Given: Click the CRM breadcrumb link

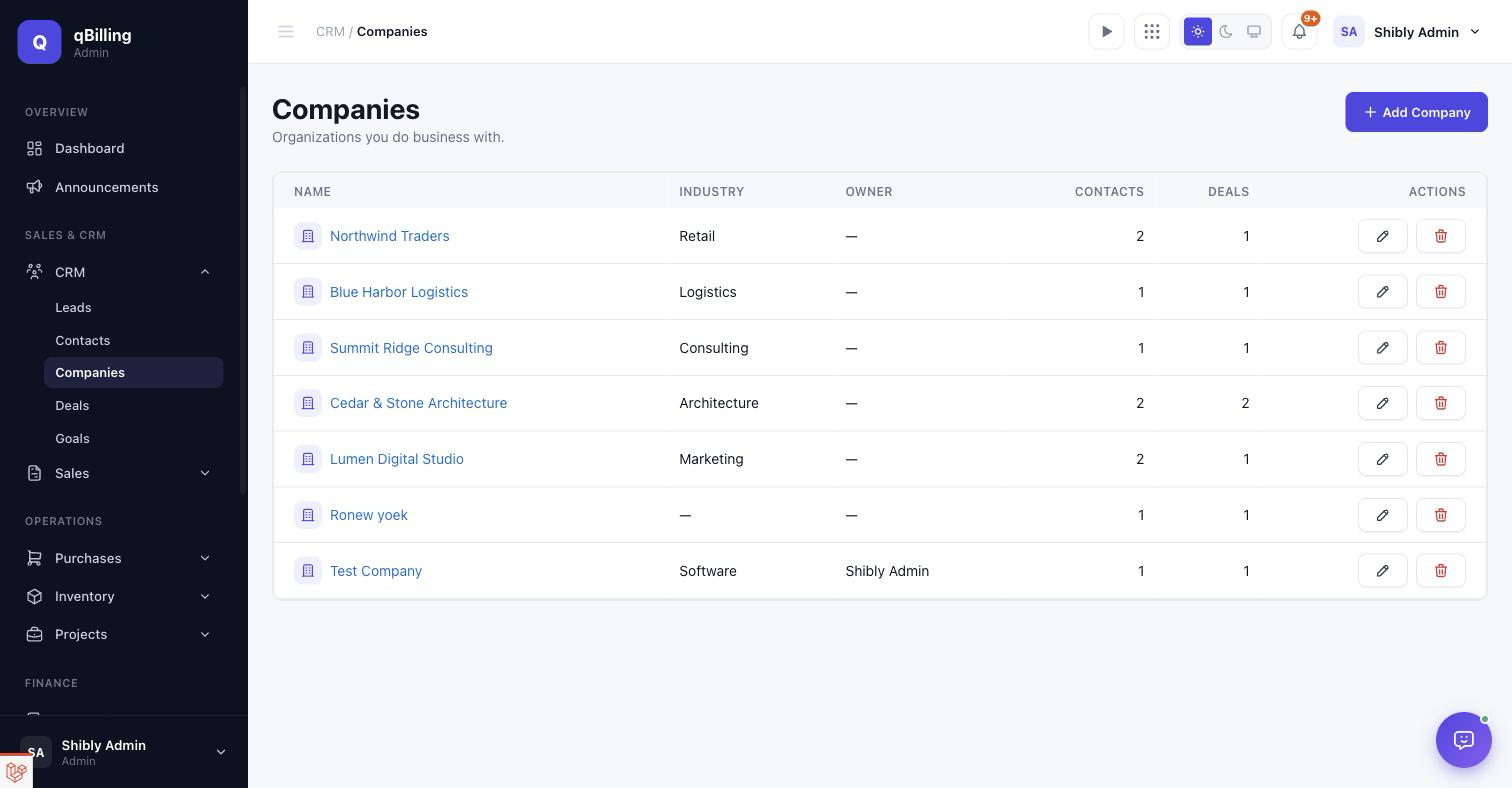Looking at the screenshot, I should 330,32.
